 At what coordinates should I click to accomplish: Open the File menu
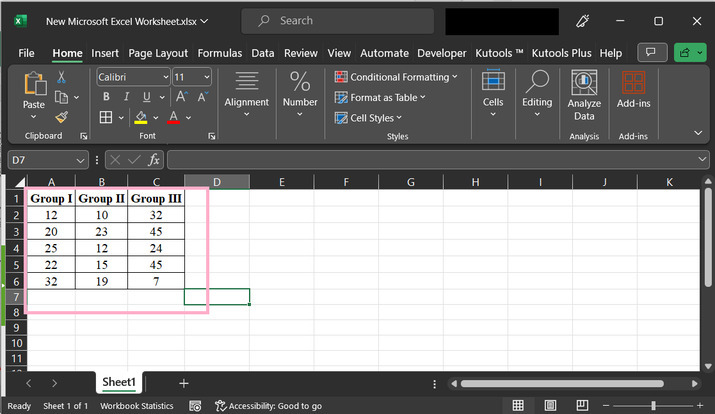point(26,53)
